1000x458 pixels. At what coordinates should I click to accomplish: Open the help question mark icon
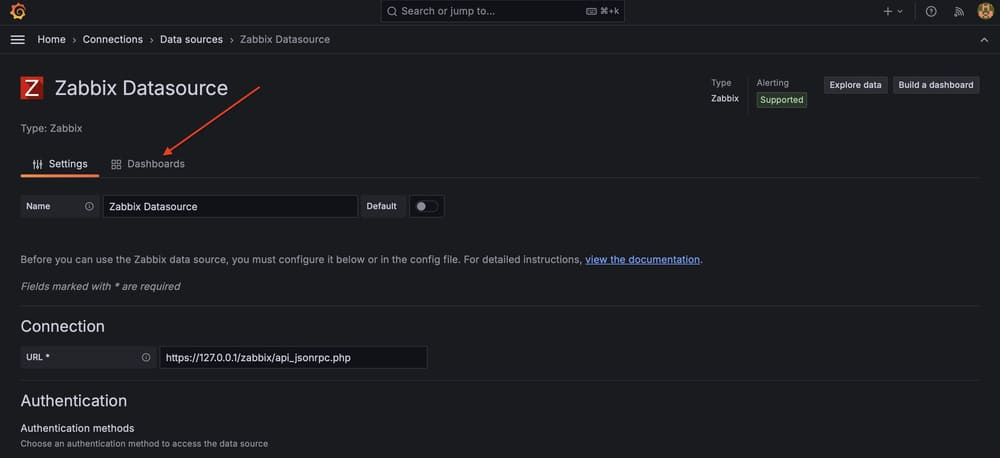click(x=931, y=11)
